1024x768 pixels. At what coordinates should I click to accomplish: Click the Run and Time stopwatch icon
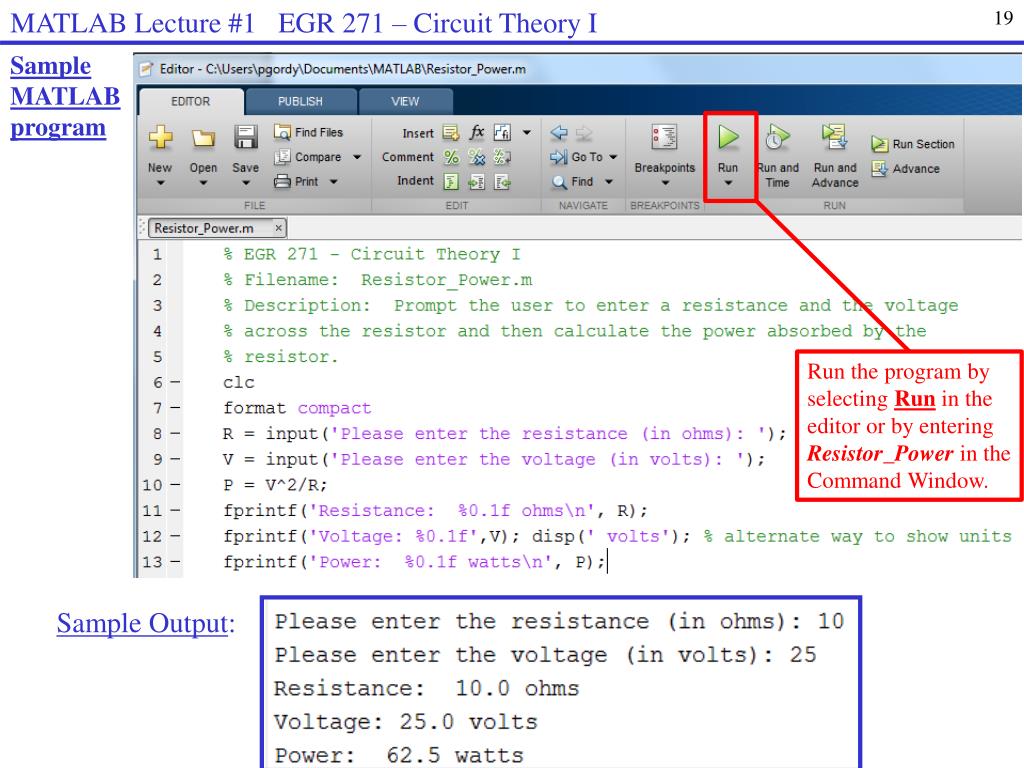[777, 137]
